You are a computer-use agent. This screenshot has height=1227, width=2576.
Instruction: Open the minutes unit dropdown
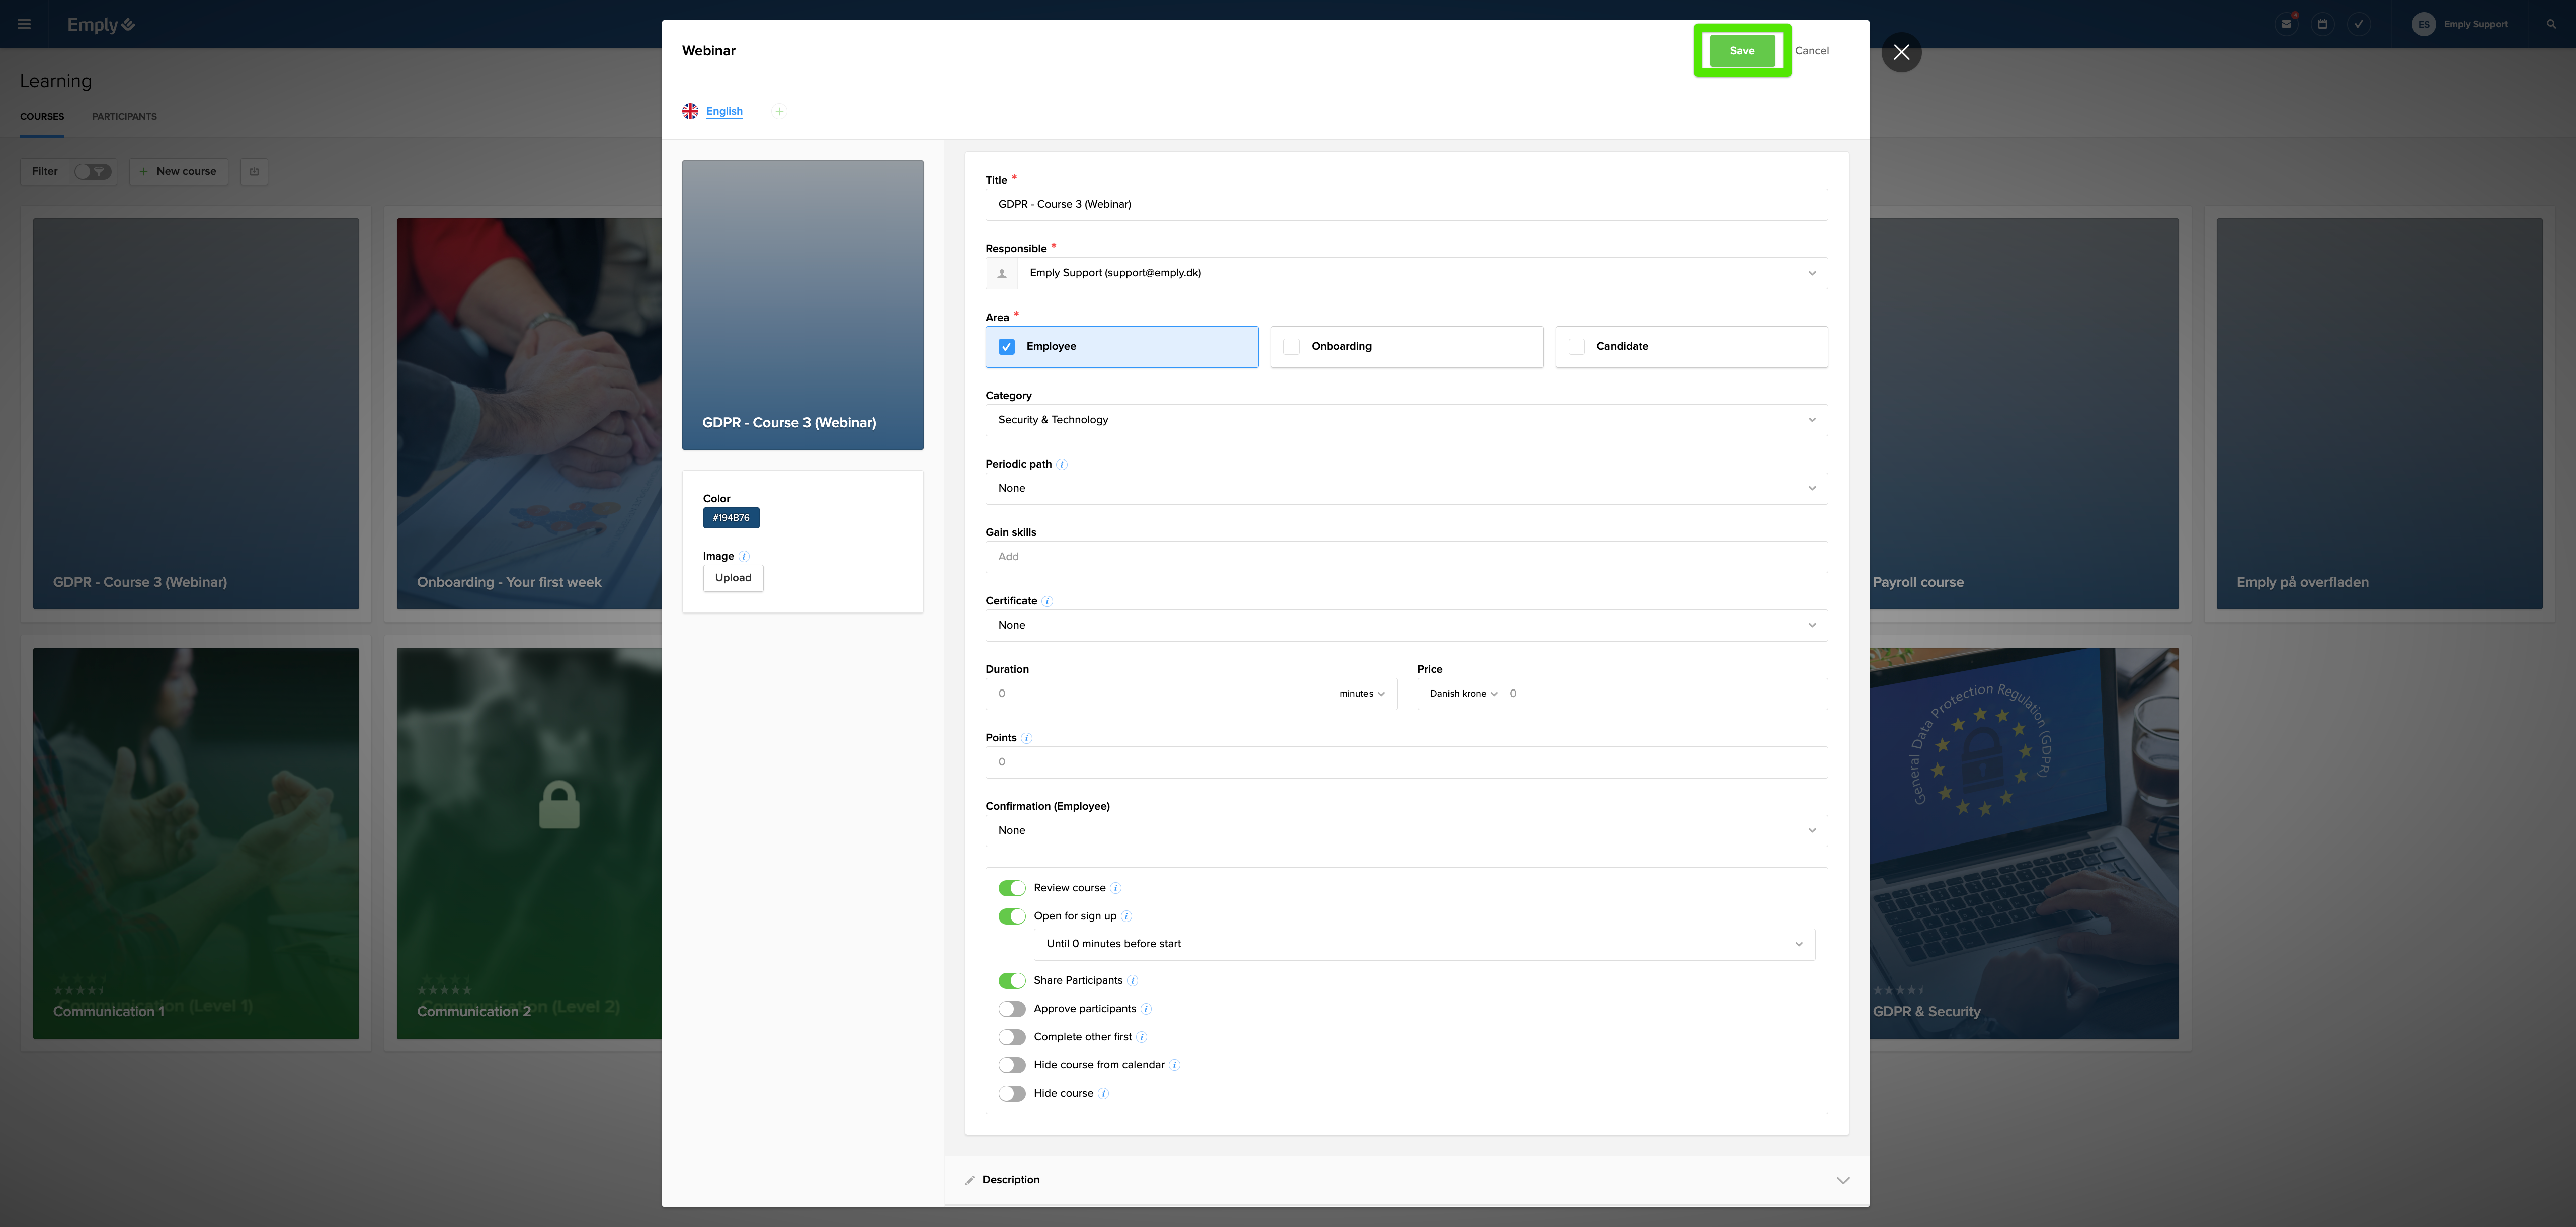point(1361,694)
